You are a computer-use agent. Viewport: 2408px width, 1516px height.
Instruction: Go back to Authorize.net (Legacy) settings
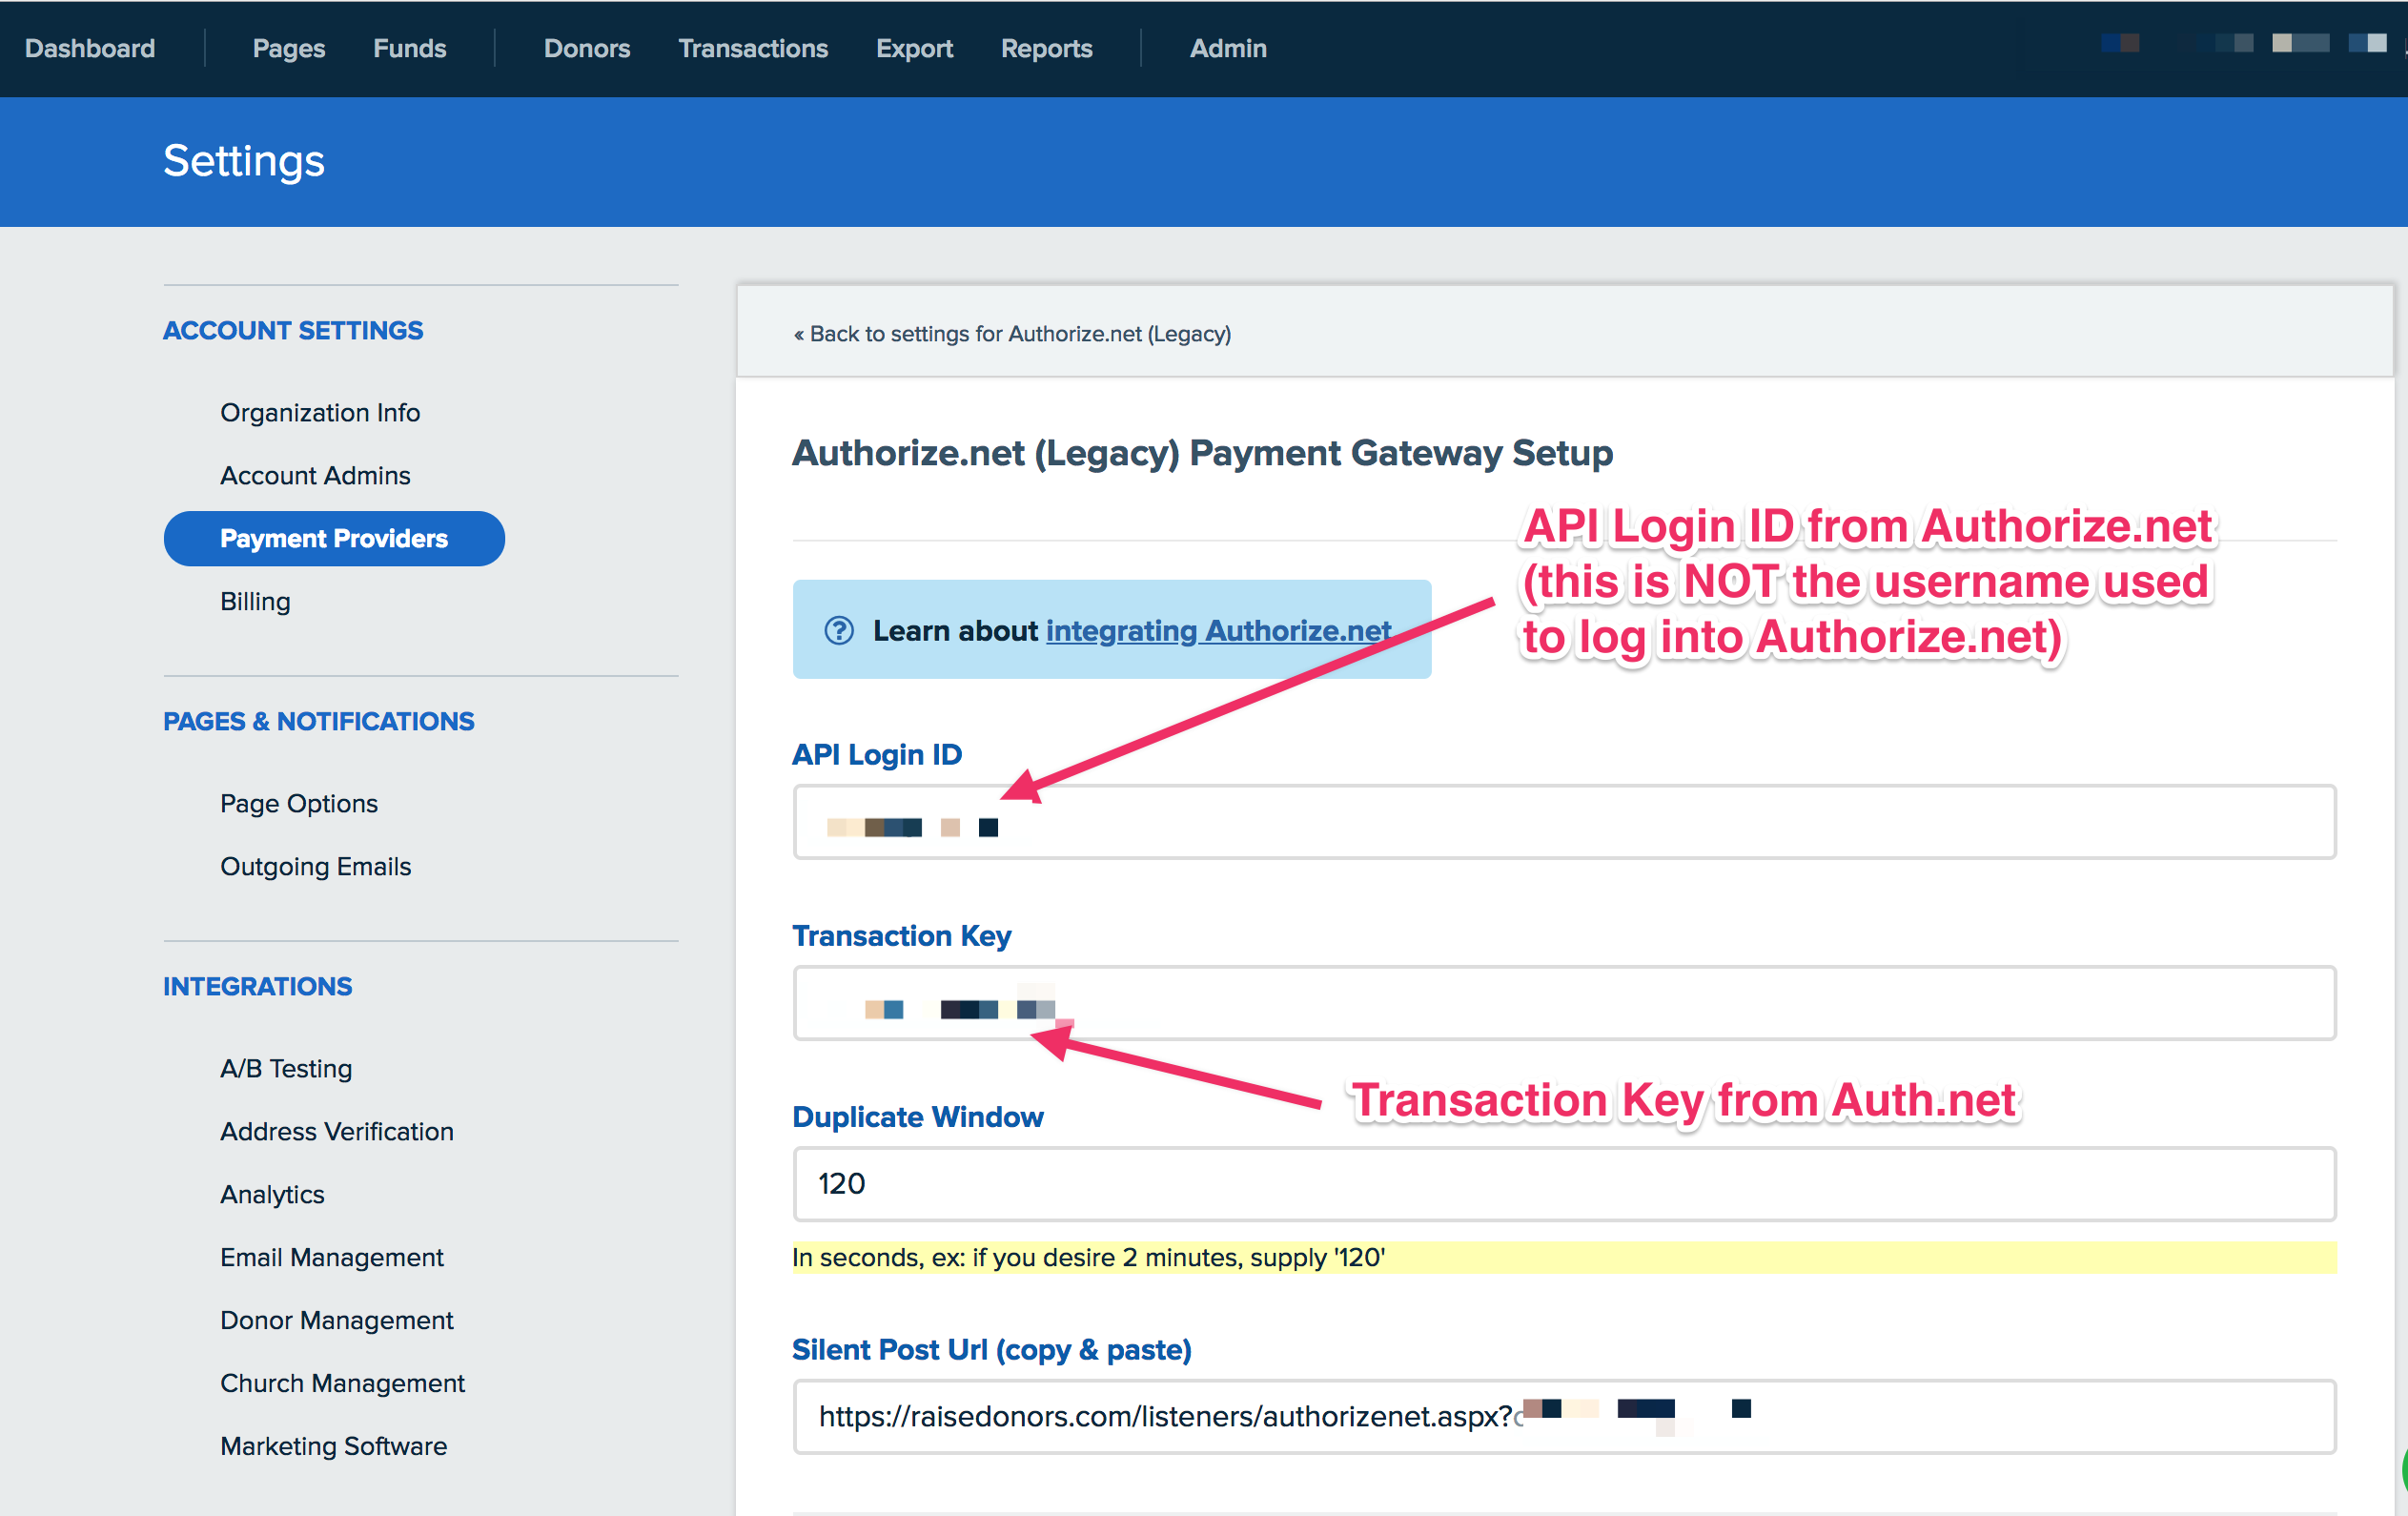(1012, 334)
